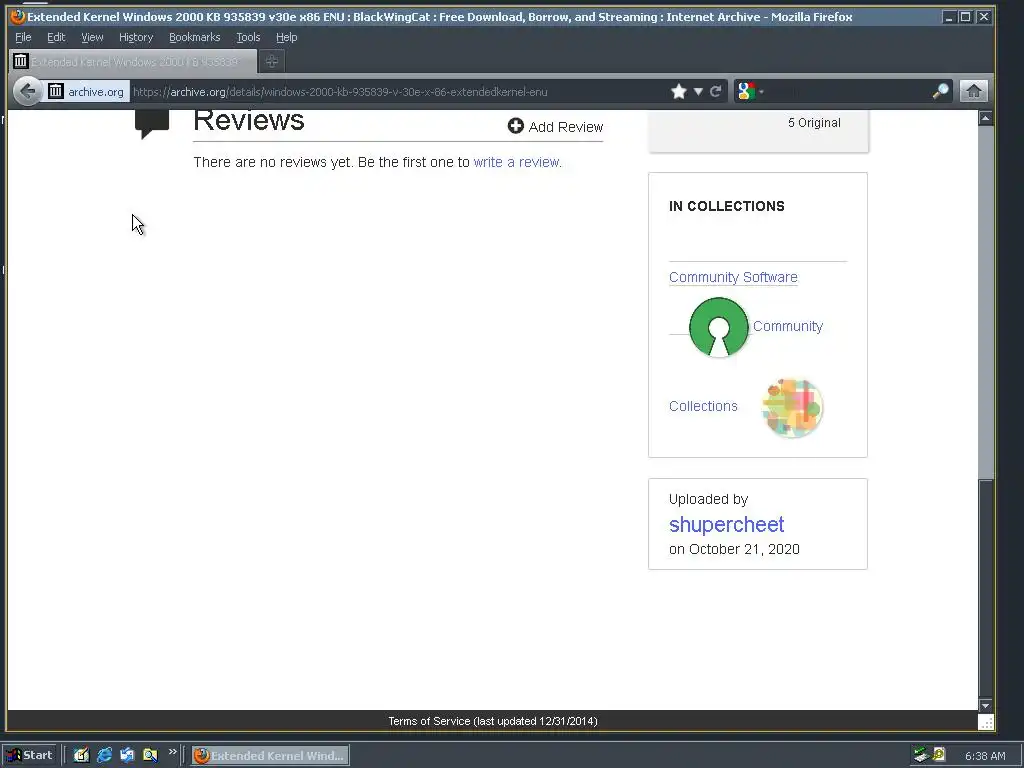This screenshot has width=1024, height=768.
Task: Open the Tools menu
Action: click(248, 37)
